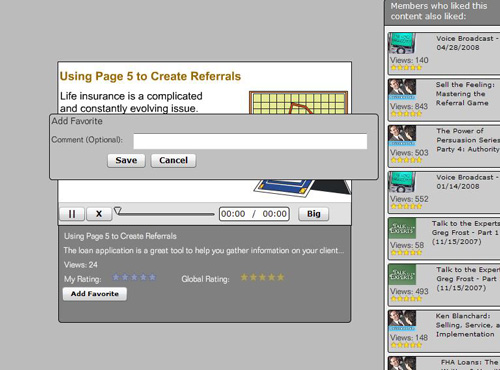Click the playback progress slider handle

click(118, 211)
